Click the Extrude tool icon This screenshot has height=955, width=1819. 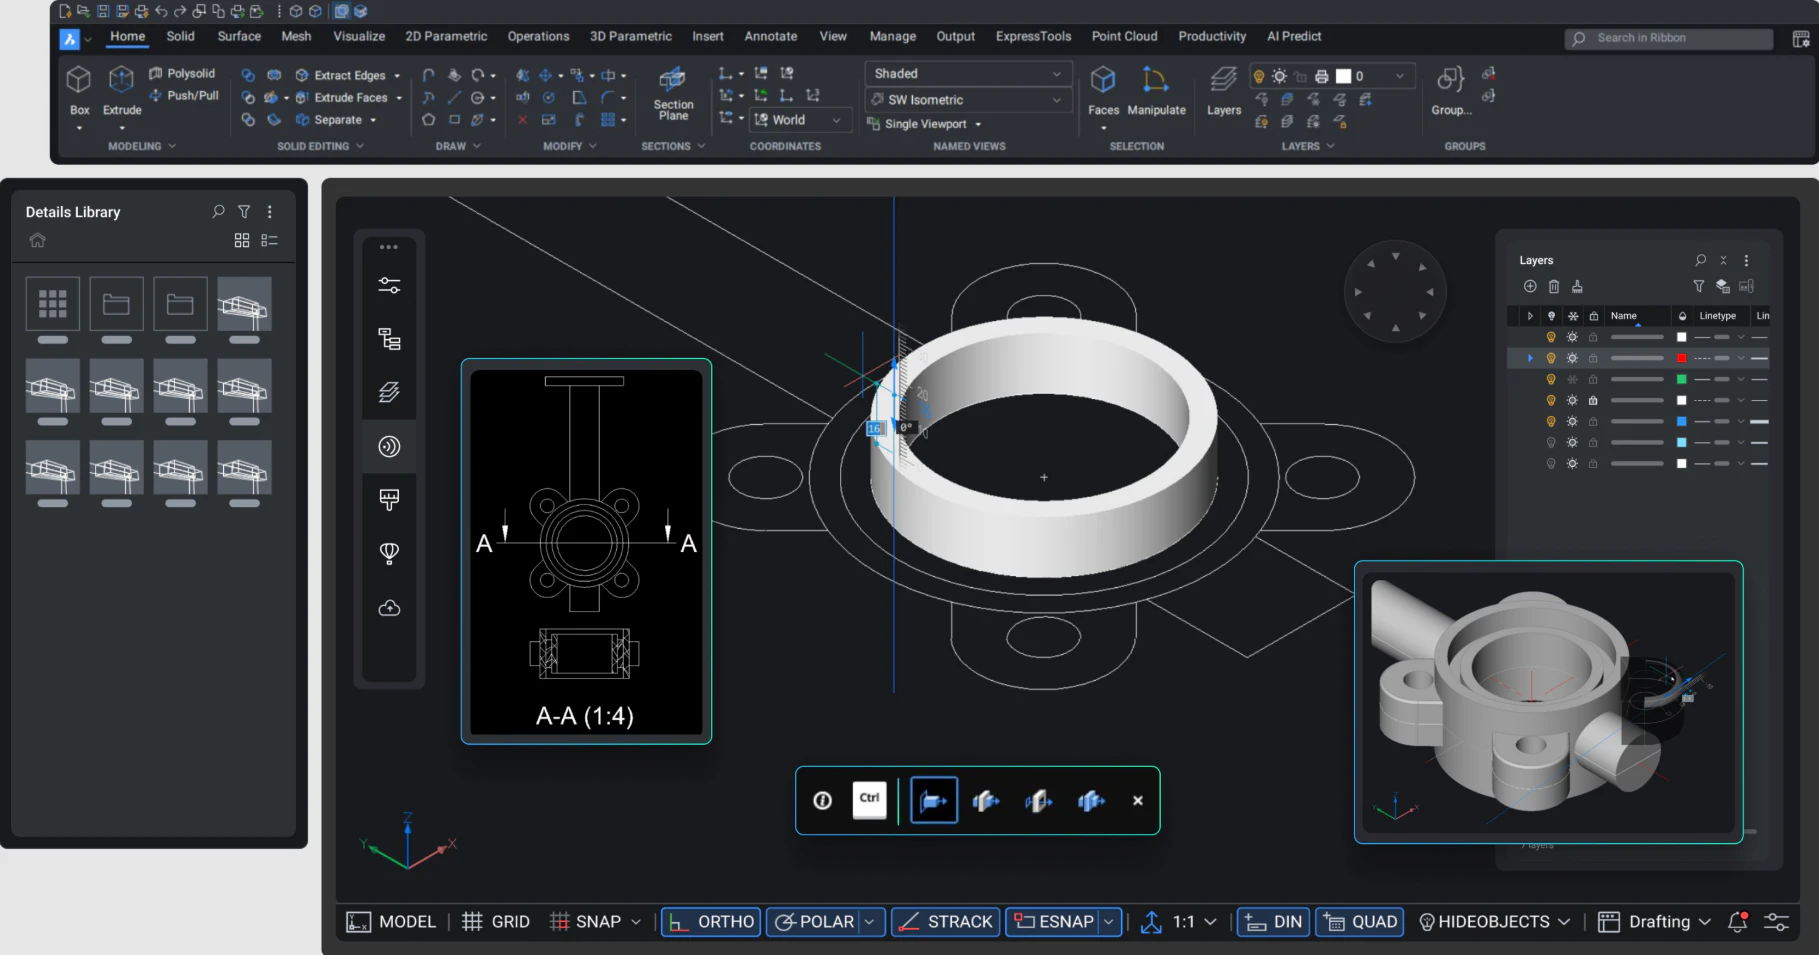point(121,80)
